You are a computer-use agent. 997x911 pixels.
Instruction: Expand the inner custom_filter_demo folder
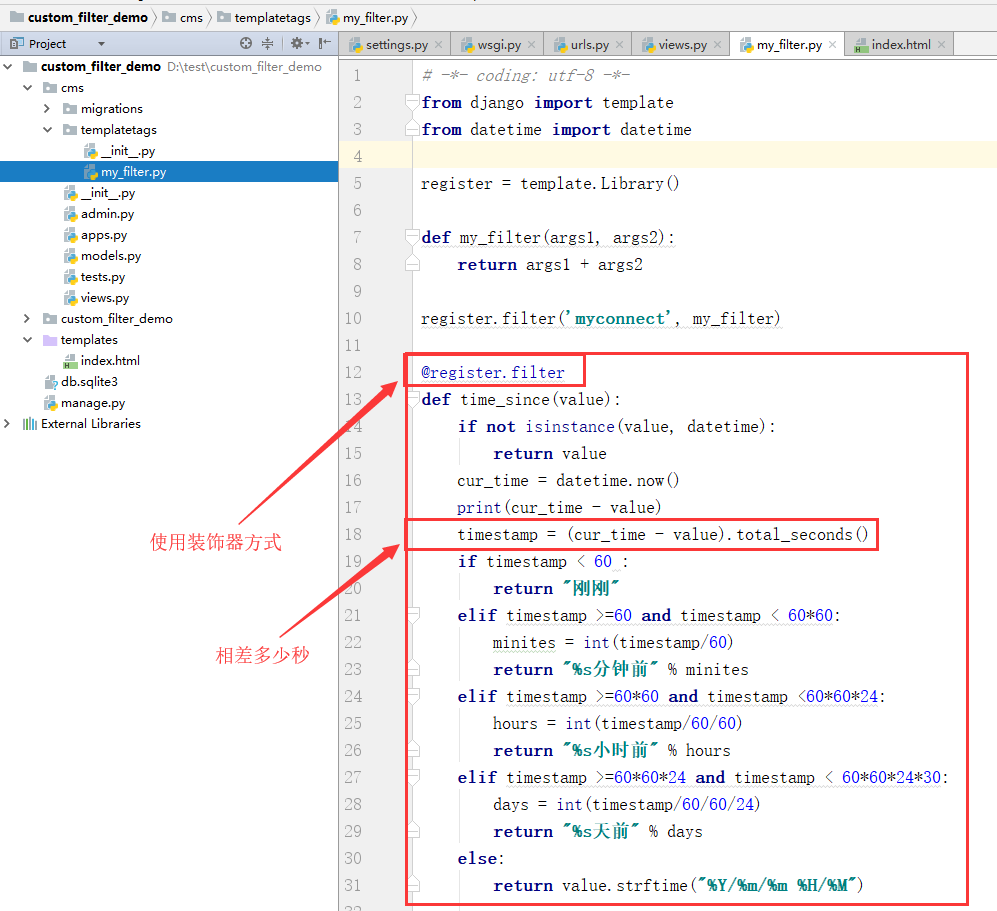point(27,318)
